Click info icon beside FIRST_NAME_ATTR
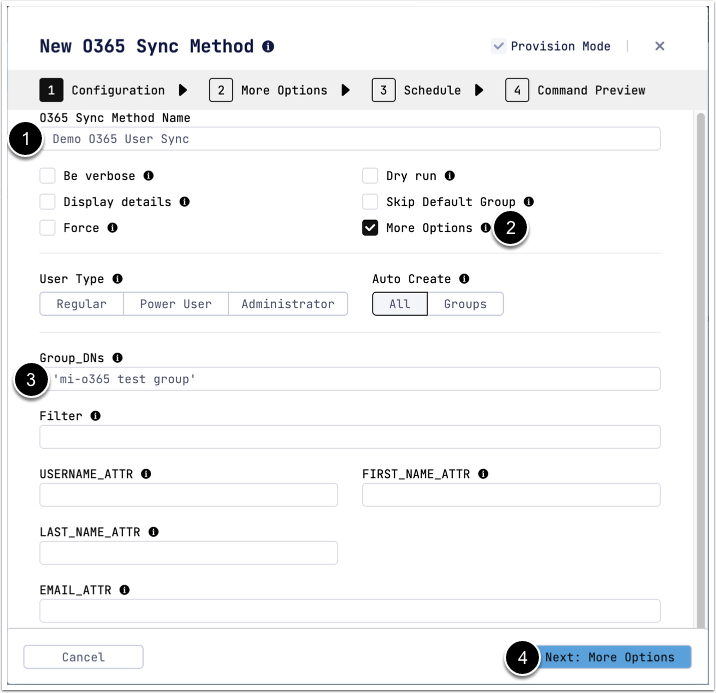This screenshot has height=693, width=716. pos(483,474)
